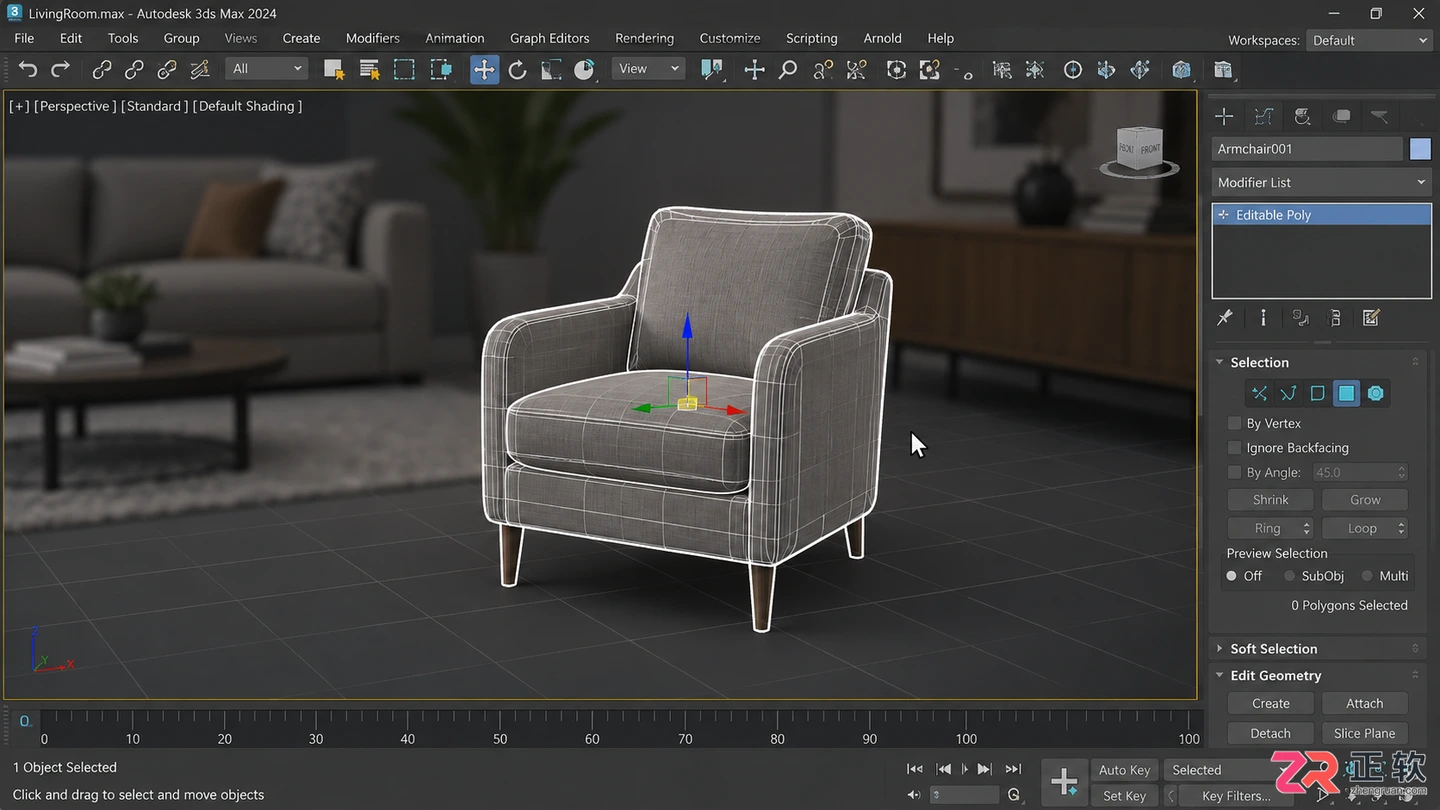Activate the Select Object tool
Screen dimensions: 1440x810
click(x=334, y=69)
